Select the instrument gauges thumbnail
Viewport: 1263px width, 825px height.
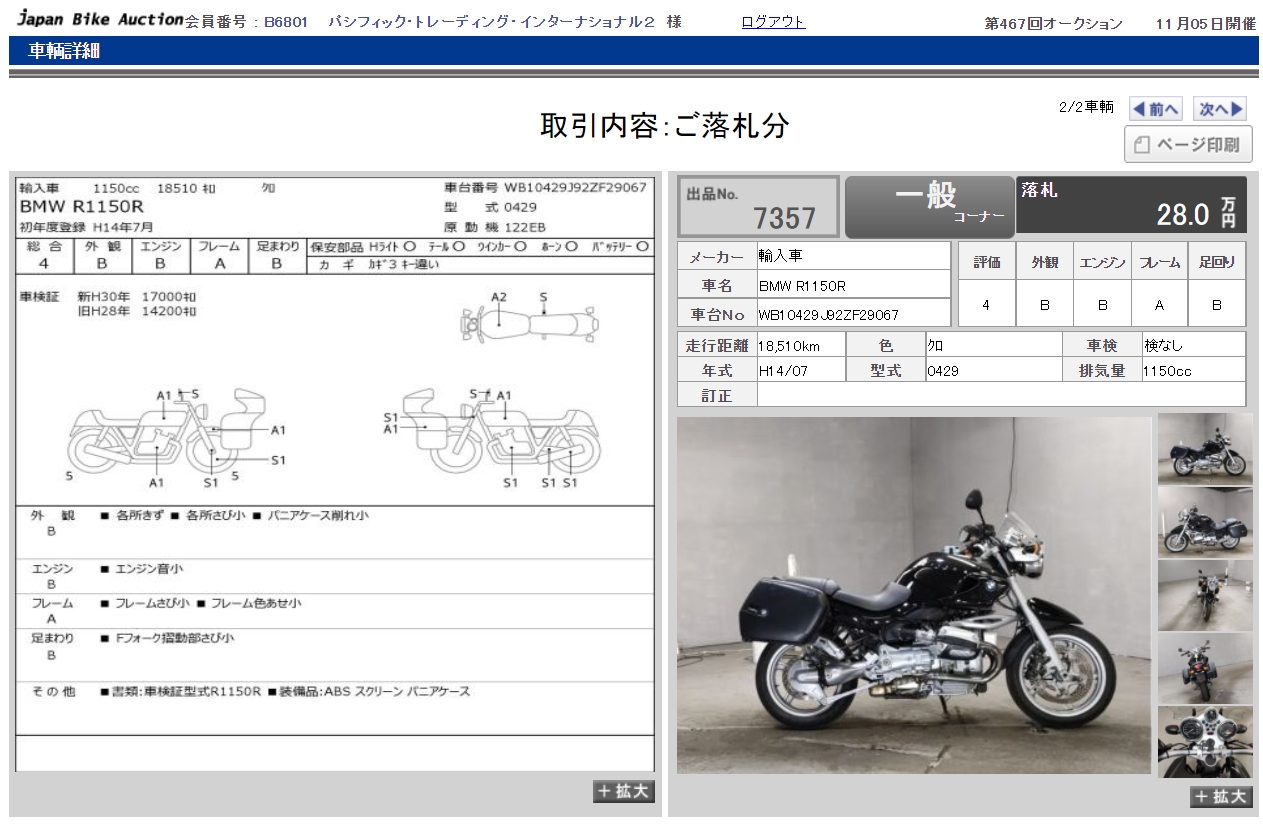(x=1205, y=742)
